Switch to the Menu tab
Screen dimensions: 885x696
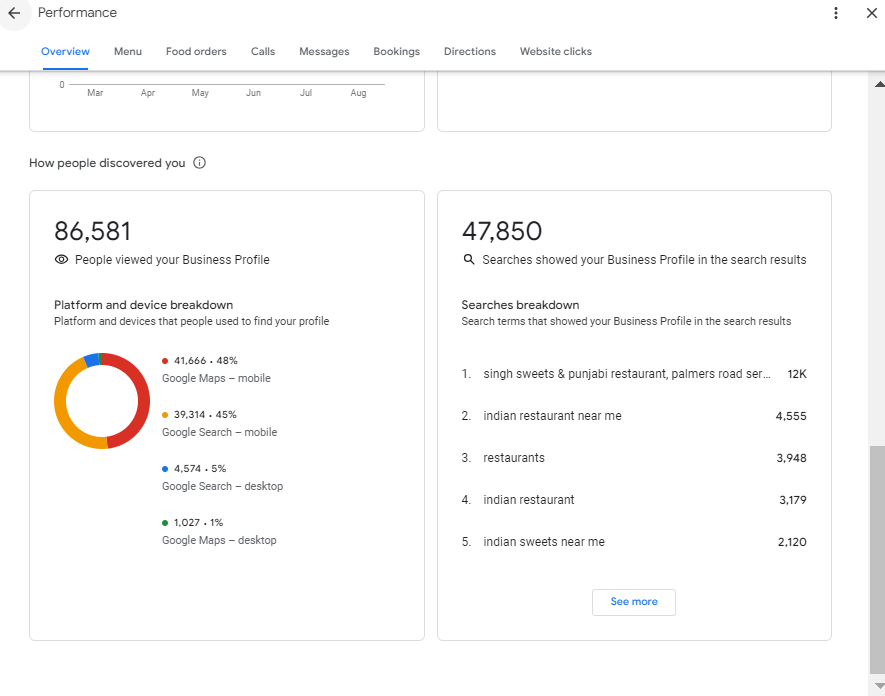128,51
